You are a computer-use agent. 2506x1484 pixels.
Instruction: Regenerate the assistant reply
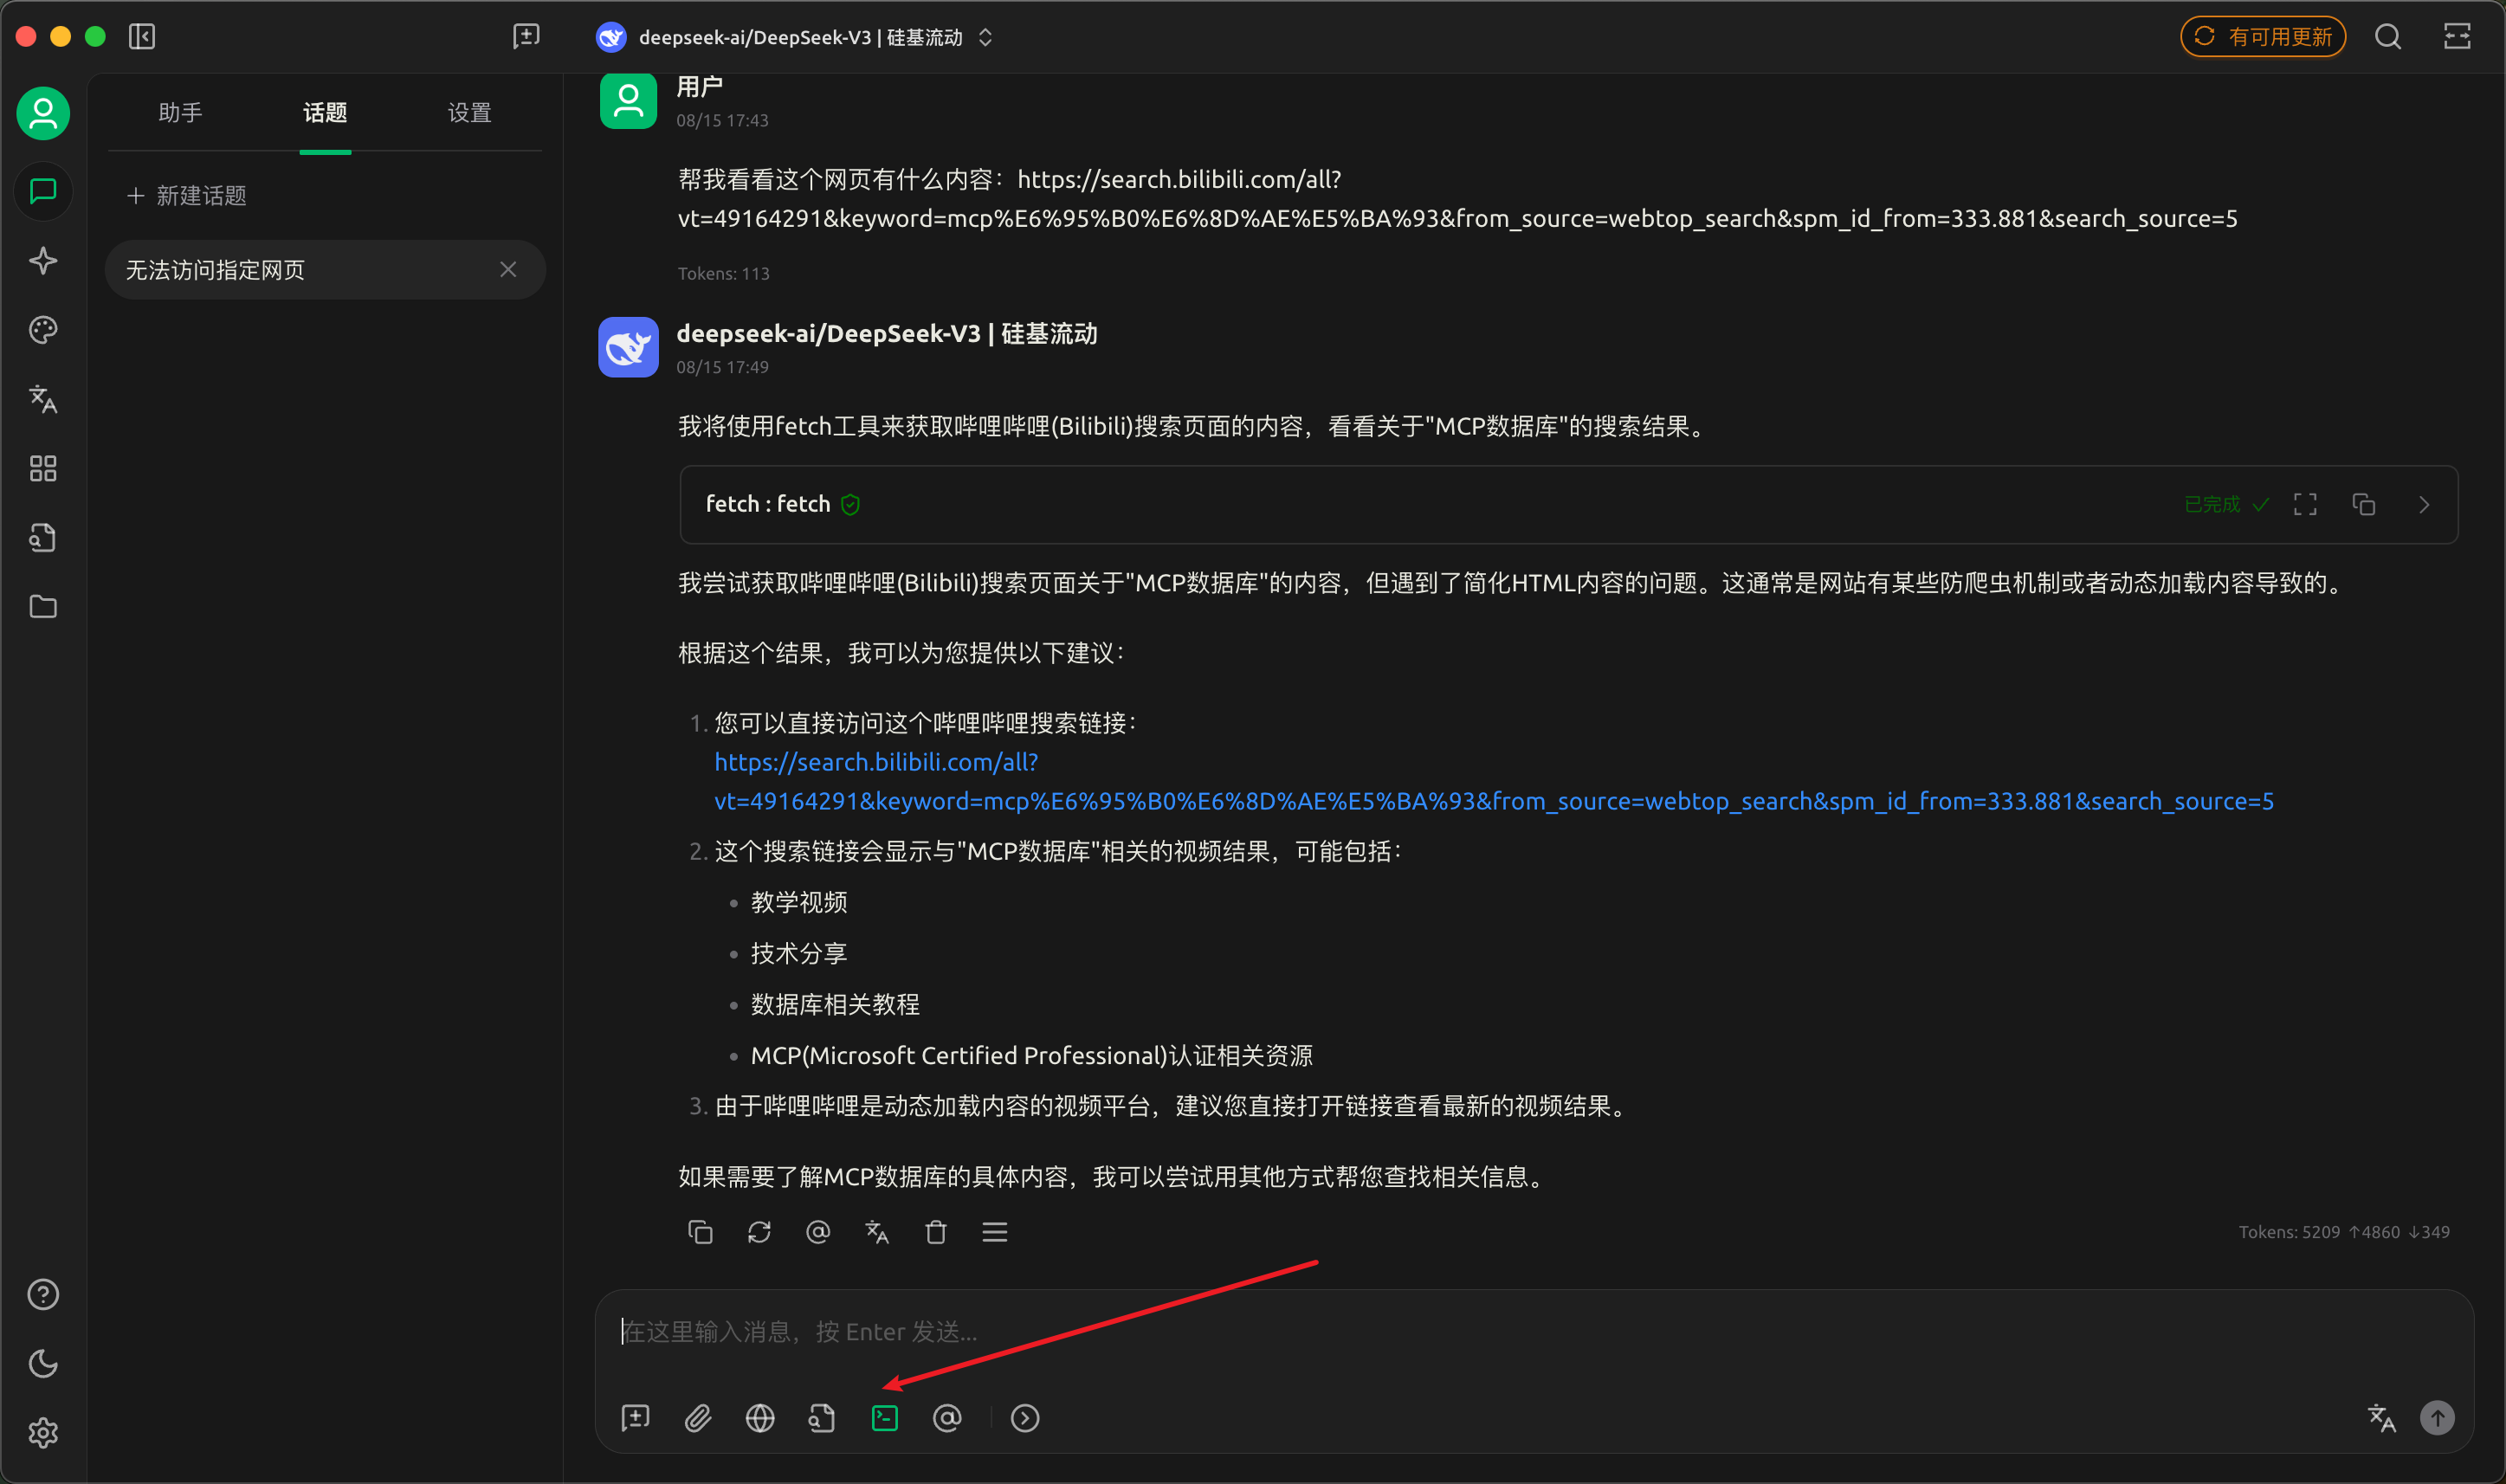coord(759,1231)
